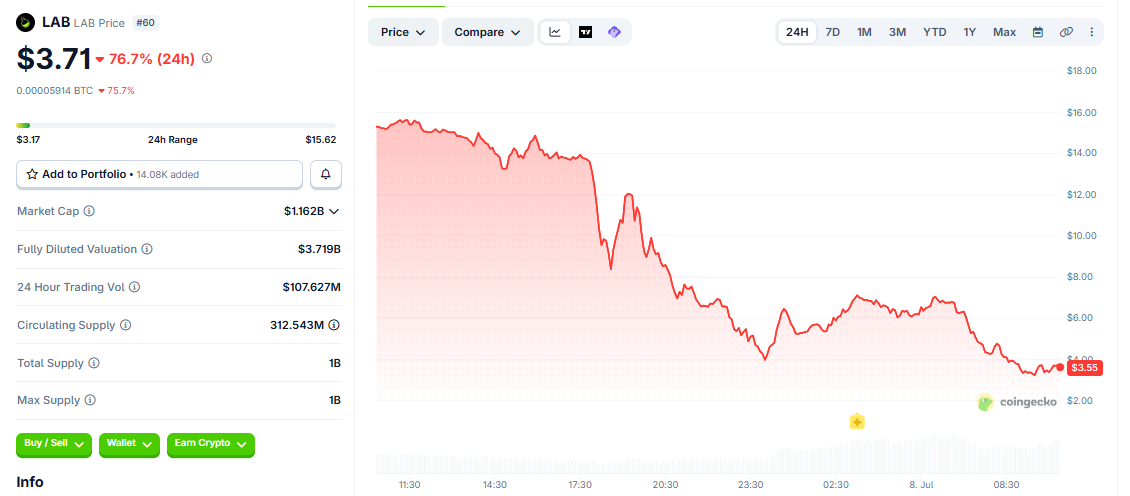Click Add to Portfolio button
1130x496 pixels.
click(x=159, y=174)
